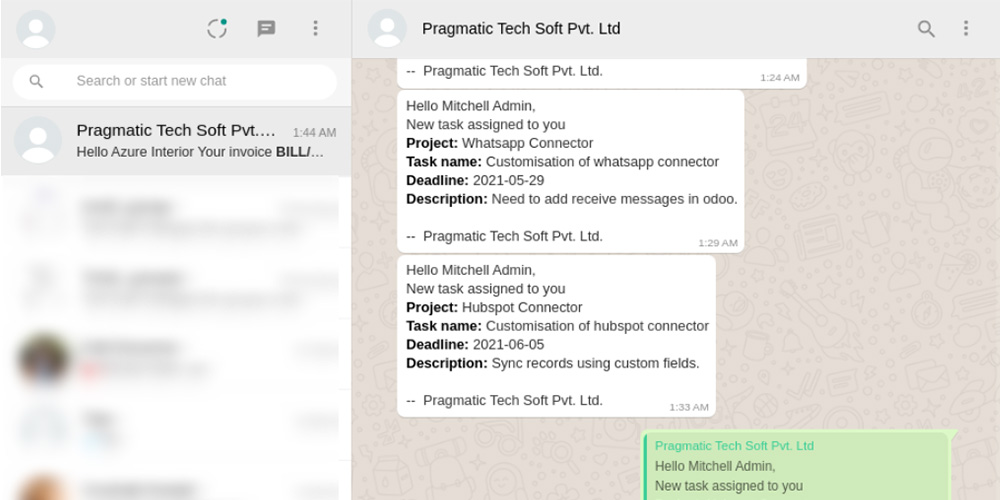Open the Status updates icon
1000x500 pixels.
click(217, 28)
